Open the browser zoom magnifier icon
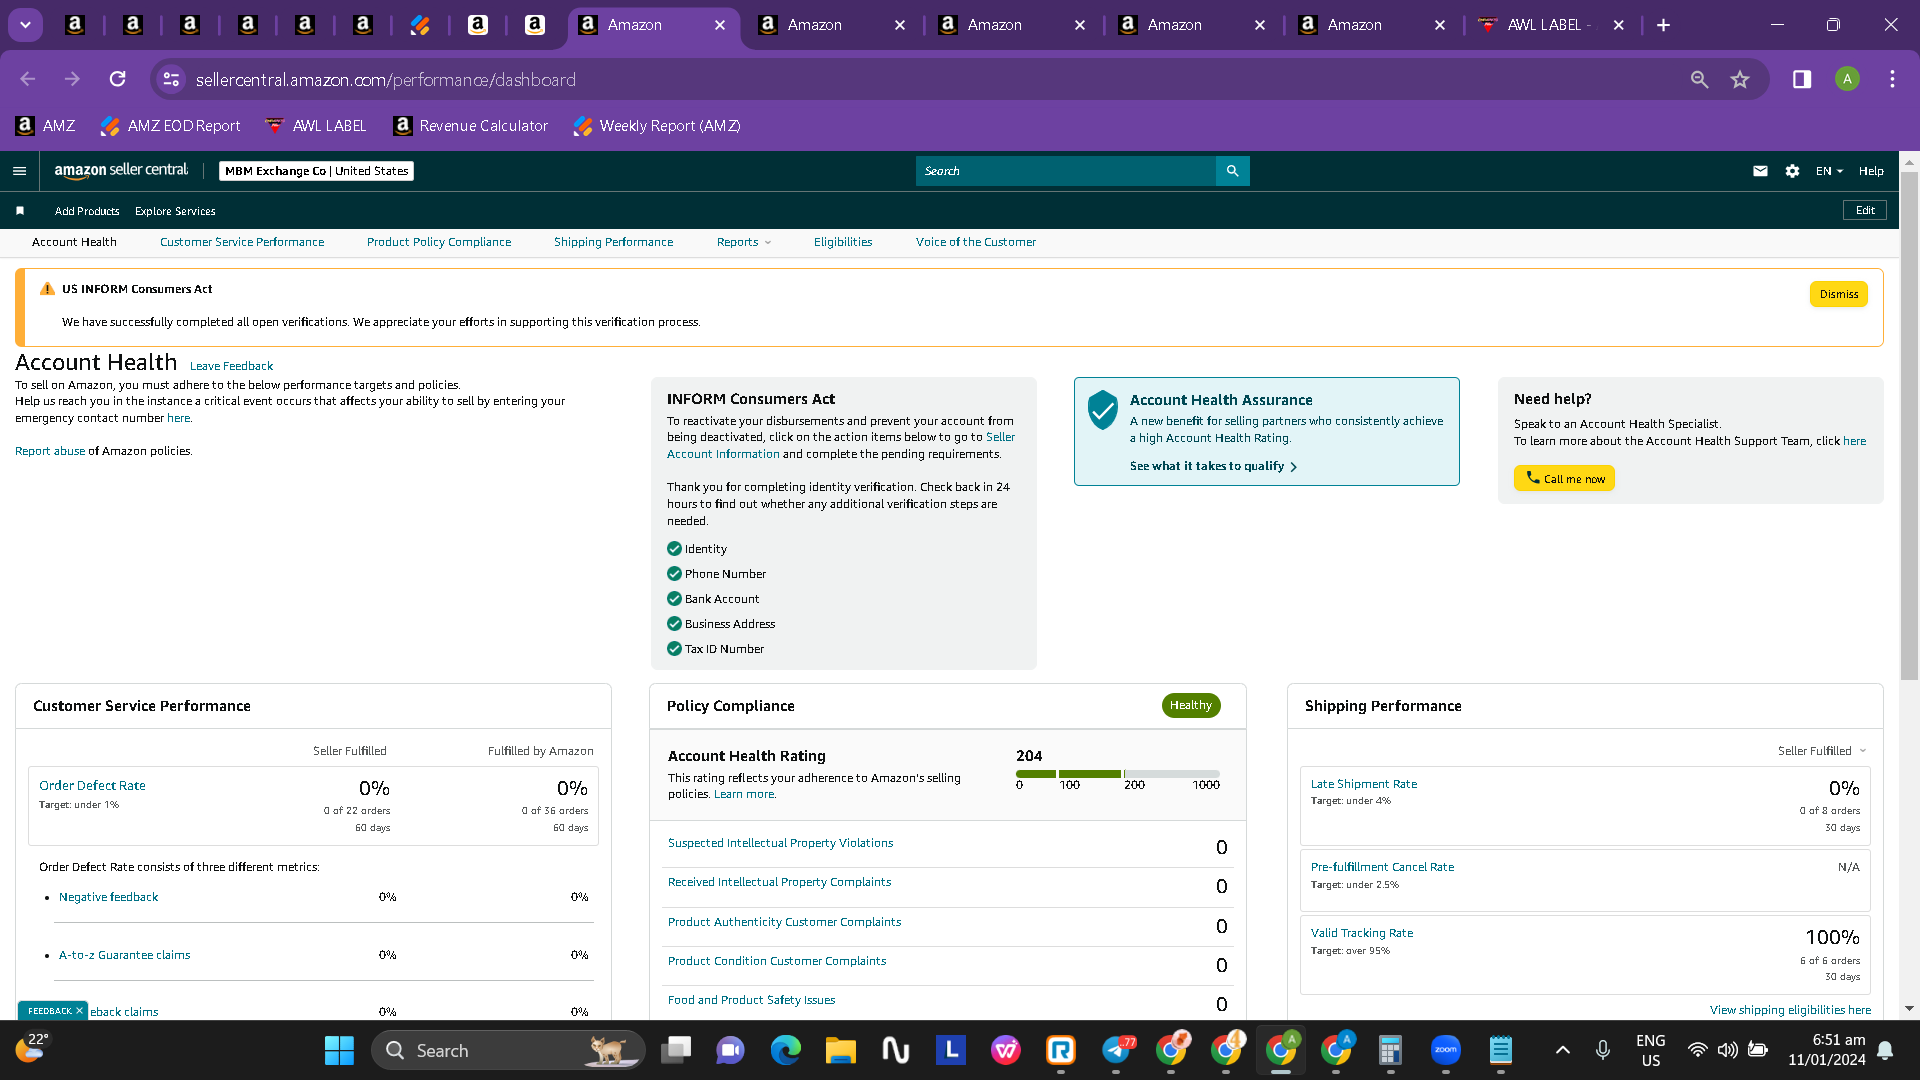 click(1699, 79)
